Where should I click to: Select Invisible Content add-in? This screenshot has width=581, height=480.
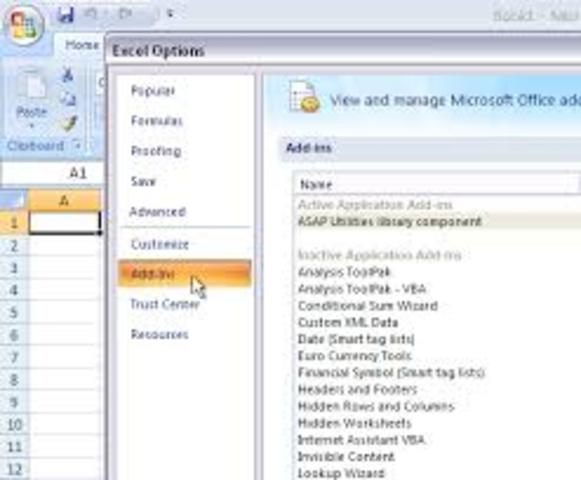point(346,456)
